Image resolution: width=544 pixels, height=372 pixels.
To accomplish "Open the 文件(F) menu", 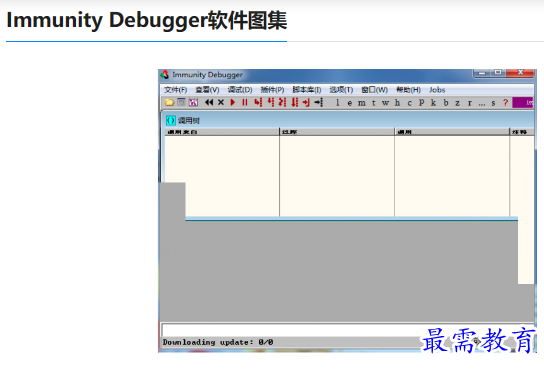I will [x=176, y=90].
